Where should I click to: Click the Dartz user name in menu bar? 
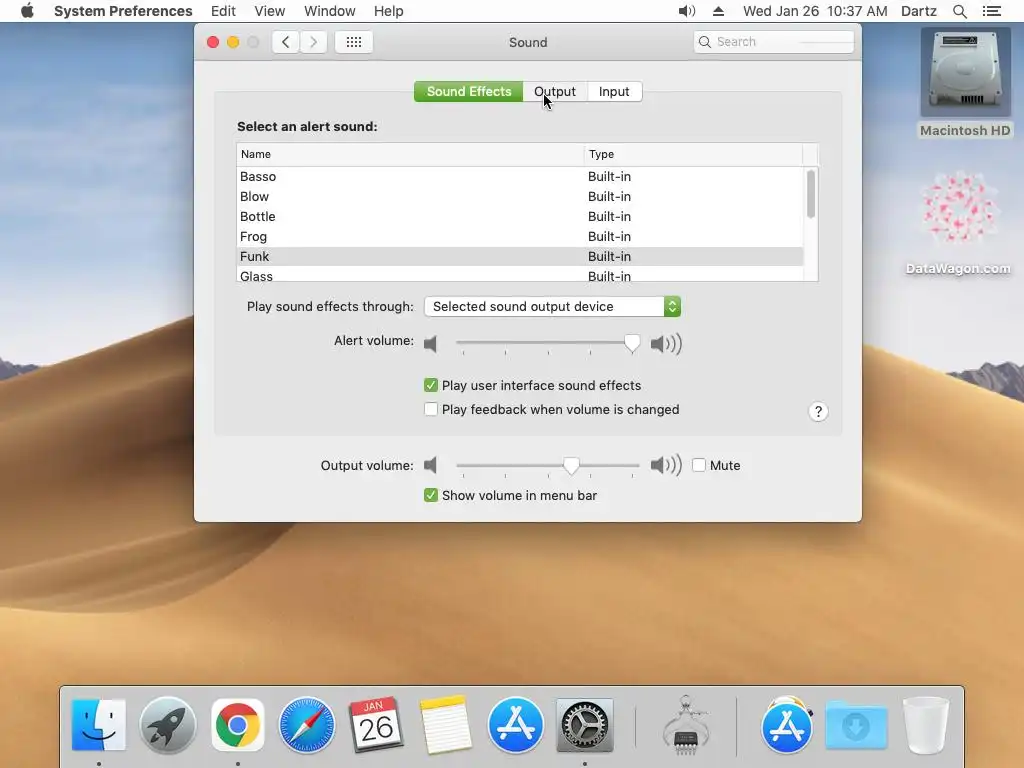[x=919, y=11]
